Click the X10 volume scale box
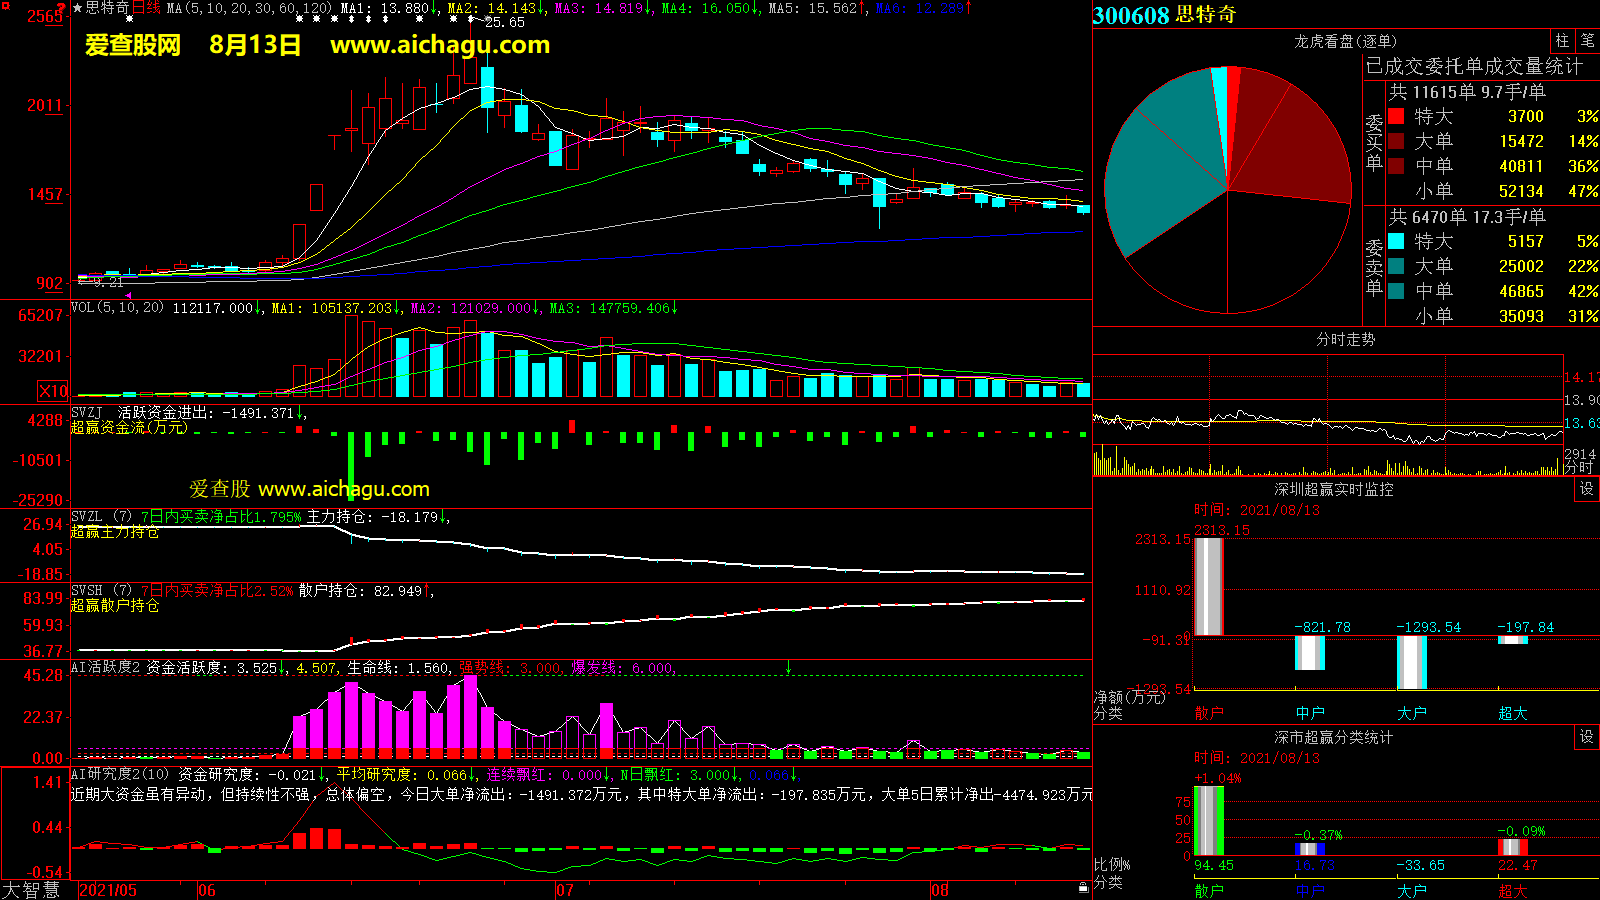1600x900 pixels. tap(53, 391)
